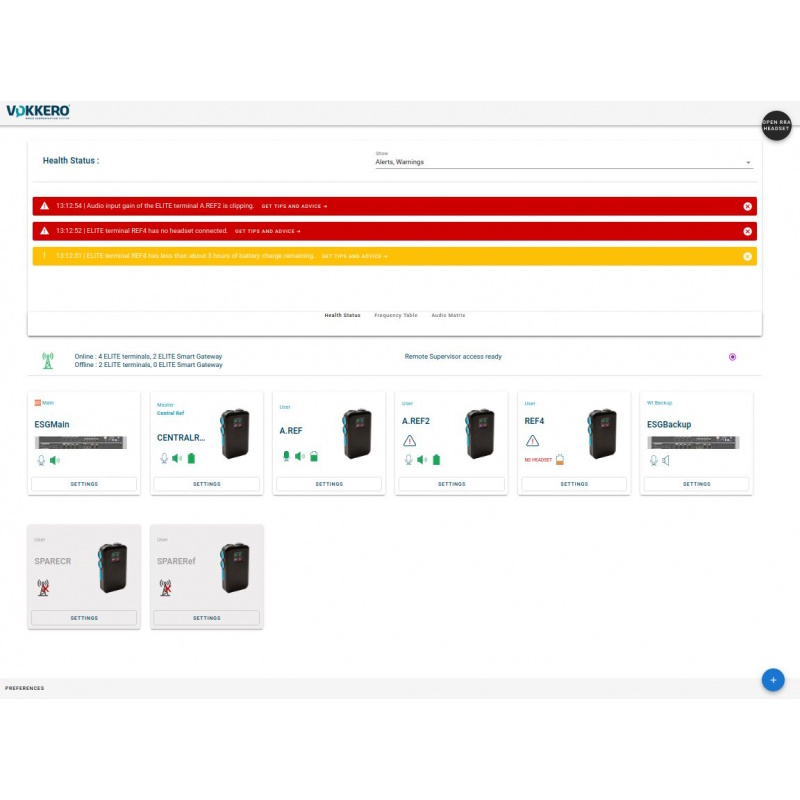This screenshot has height=800, width=800.
Task: Click the ESGMain gateway rack image
Action: click(81, 442)
